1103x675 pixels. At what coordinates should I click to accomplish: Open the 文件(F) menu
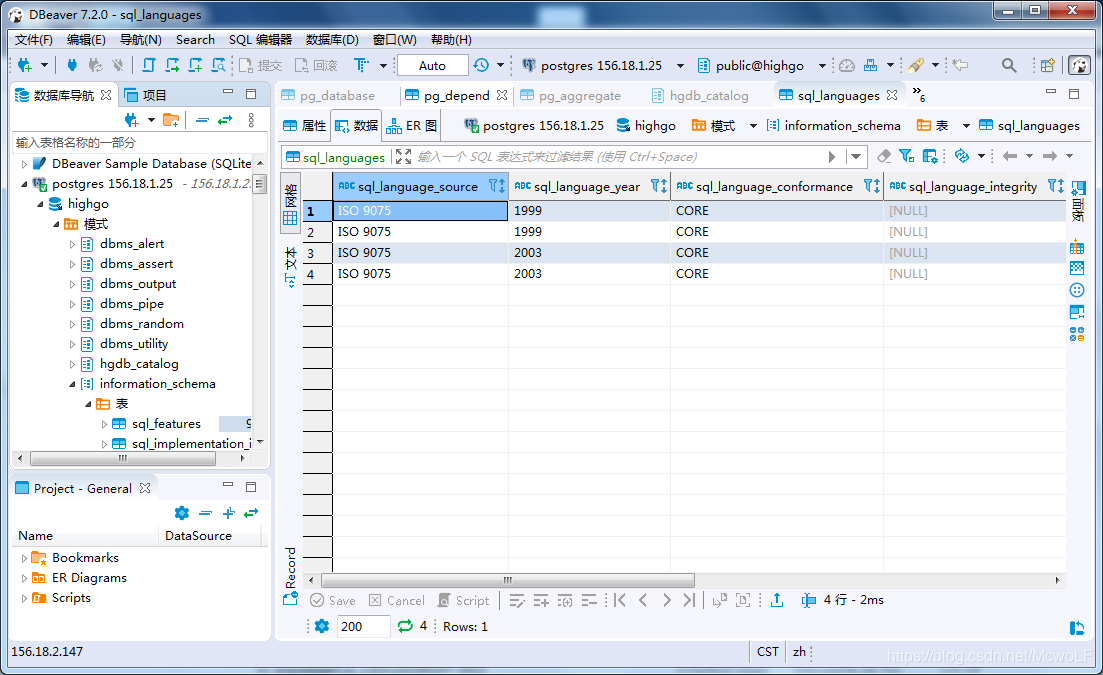coord(34,39)
